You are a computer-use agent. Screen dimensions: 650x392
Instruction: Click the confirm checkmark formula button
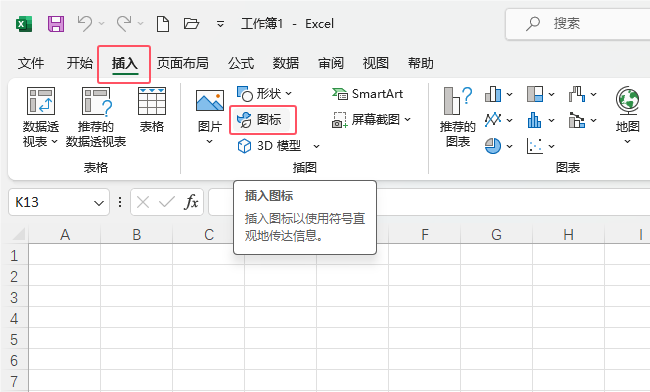coord(167,202)
